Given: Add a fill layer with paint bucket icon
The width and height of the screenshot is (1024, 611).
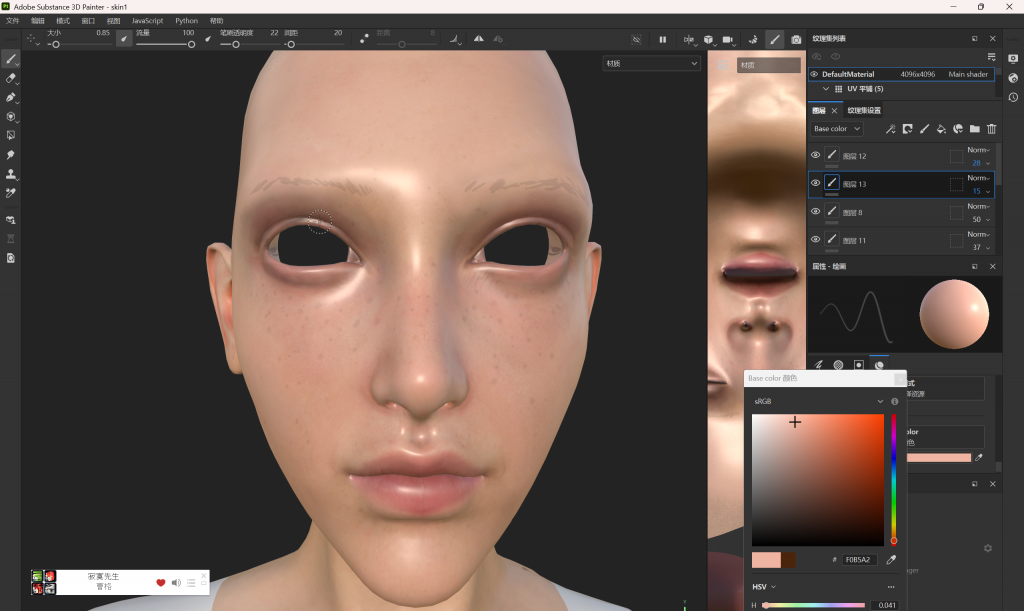Looking at the screenshot, I should pos(941,129).
